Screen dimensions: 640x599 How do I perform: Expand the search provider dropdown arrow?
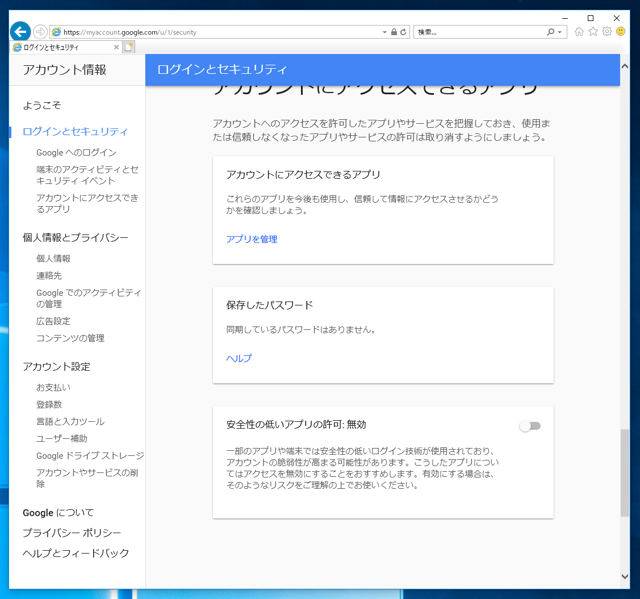pyautogui.click(x=560, y=32)
